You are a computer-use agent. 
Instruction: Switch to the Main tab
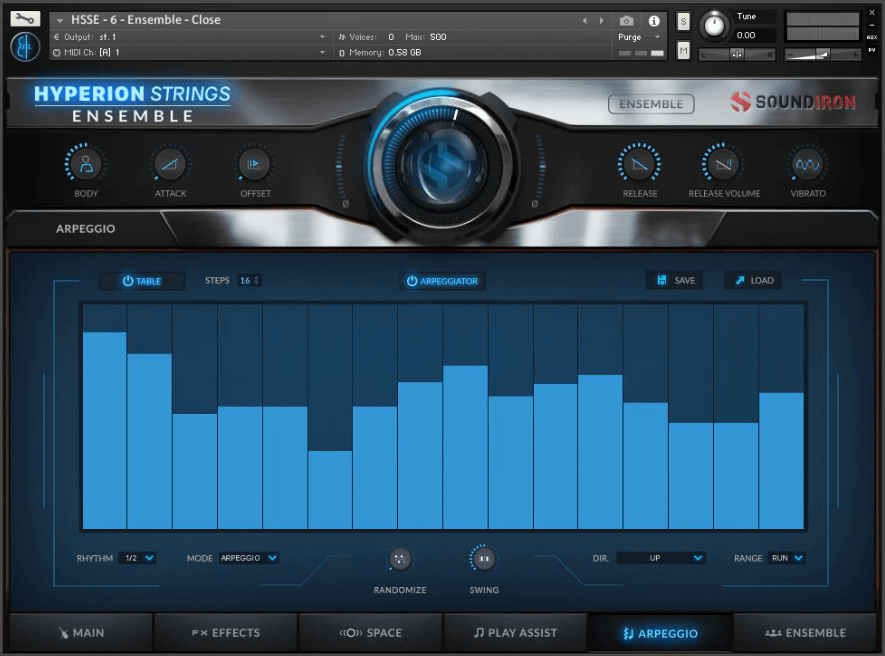(81, 633)
